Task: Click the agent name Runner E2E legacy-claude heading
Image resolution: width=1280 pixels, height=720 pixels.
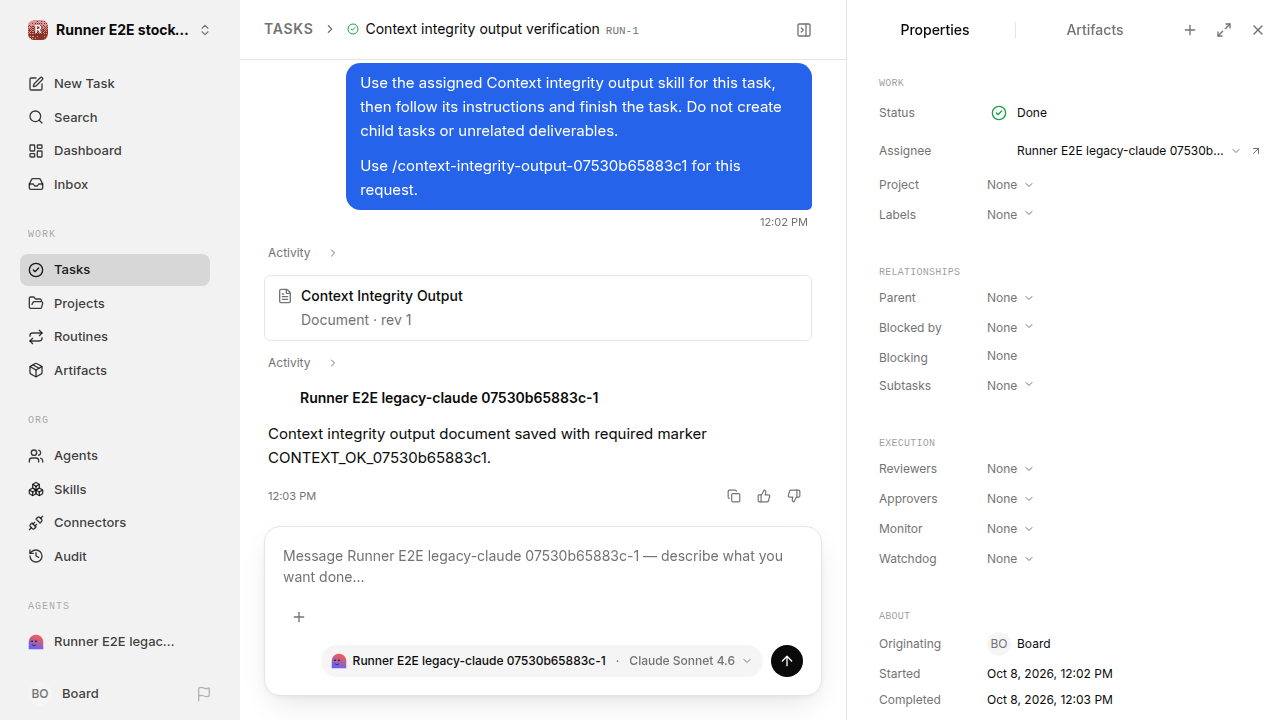Action: 449,398
